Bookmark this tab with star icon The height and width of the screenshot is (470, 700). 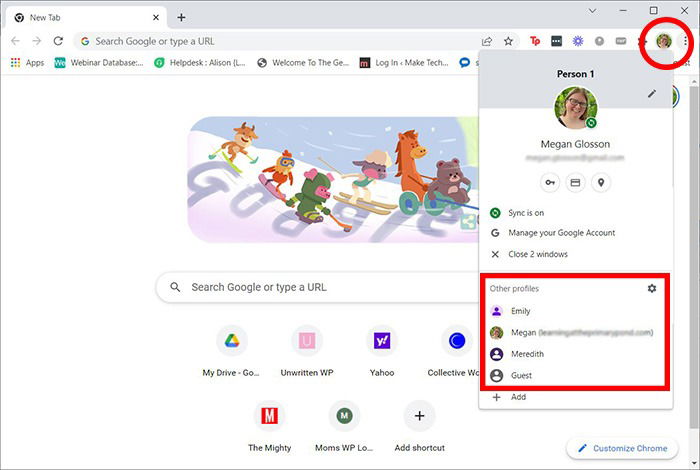(x=508, y=42)
